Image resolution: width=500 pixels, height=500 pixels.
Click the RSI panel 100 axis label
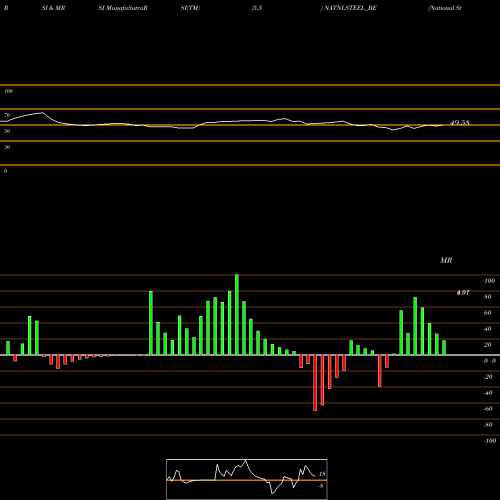coord(8,91)
